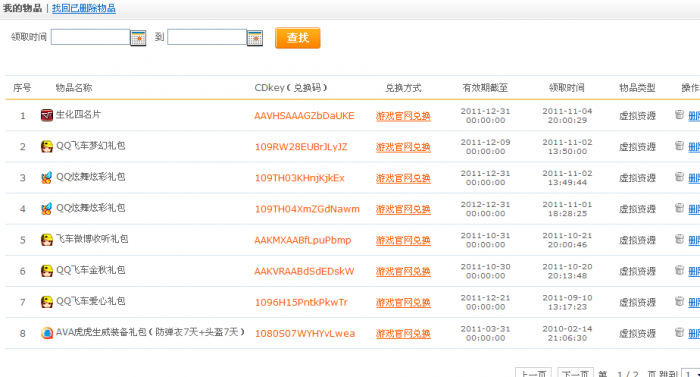This screenshot has height=377, width=700.
Task: Open the jump-to-page dropdown
Action: [691, 373]
